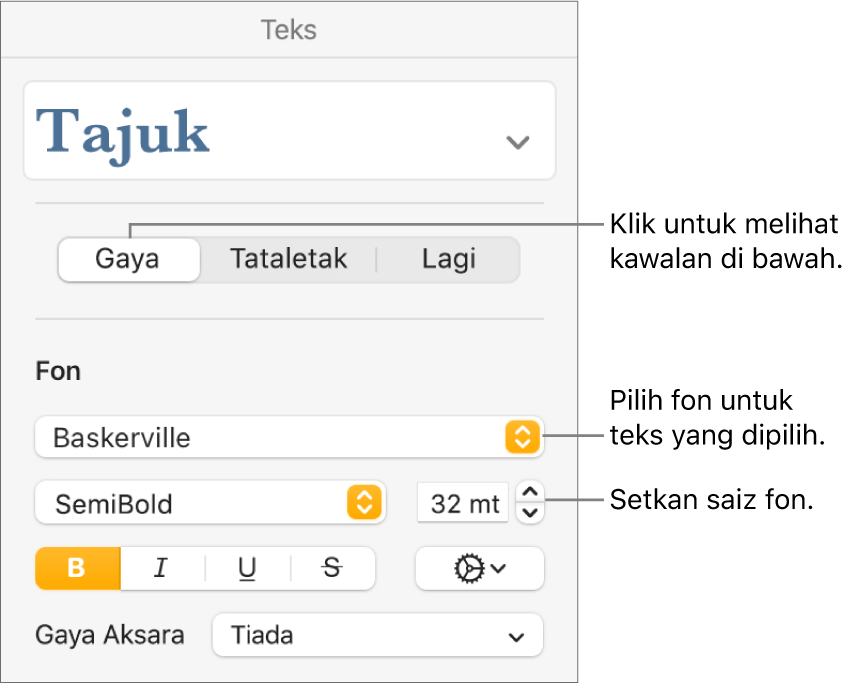Toggle strikethrough formatting with S button
Screen dimensions: 865x684
pos(333,568)
